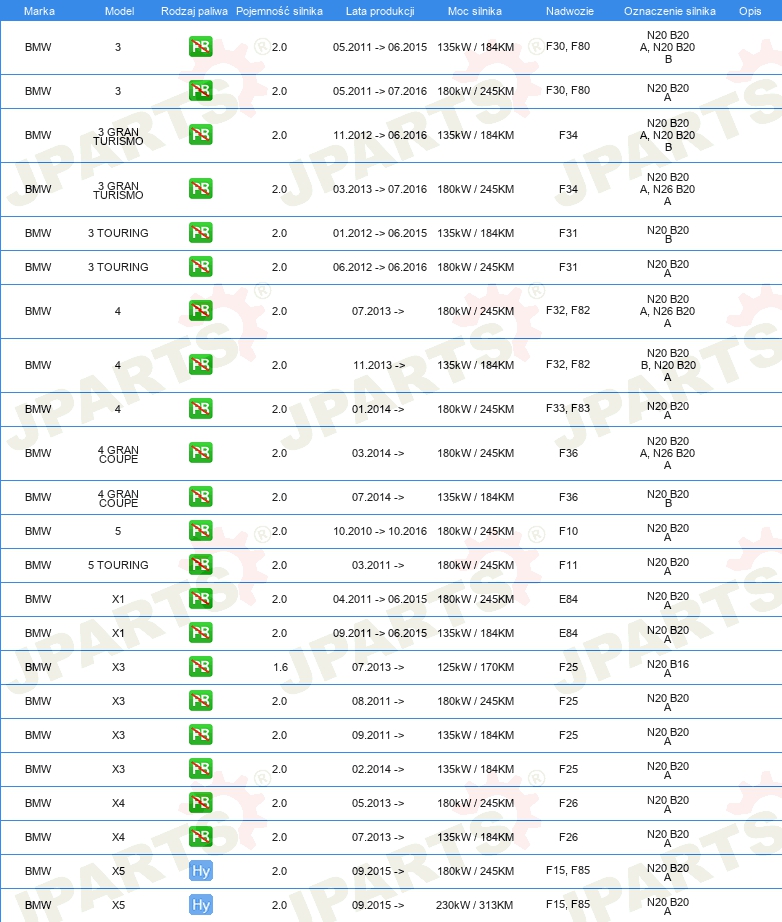Click the Opis column header
Image resolution: width=782 pixels, height=922 pixels.
click(750, 11)
